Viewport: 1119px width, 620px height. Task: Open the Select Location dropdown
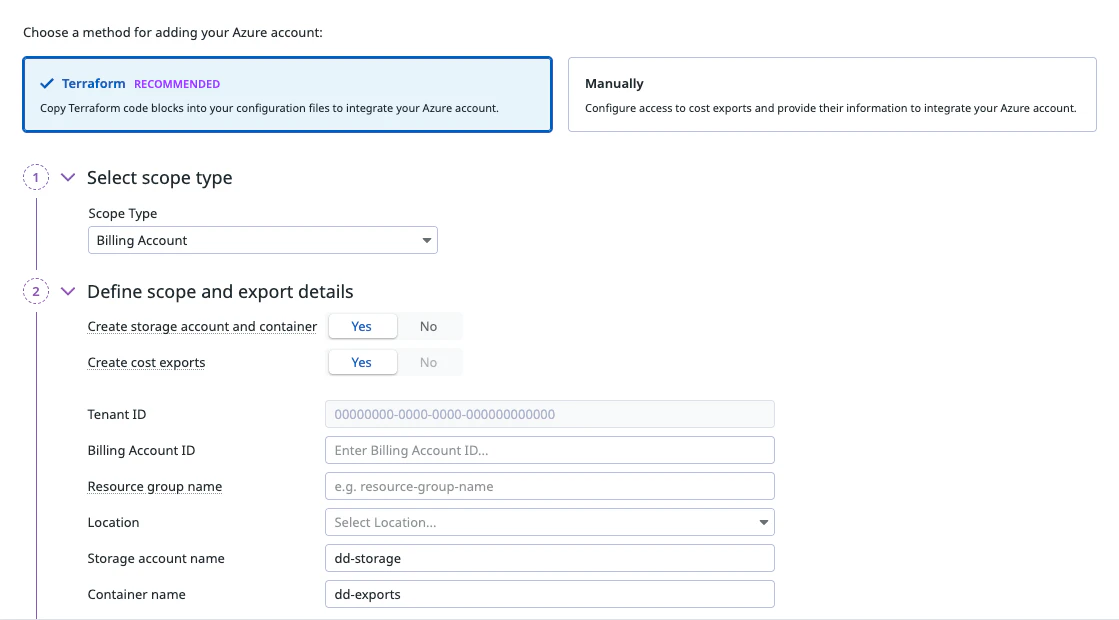[549, 522]
